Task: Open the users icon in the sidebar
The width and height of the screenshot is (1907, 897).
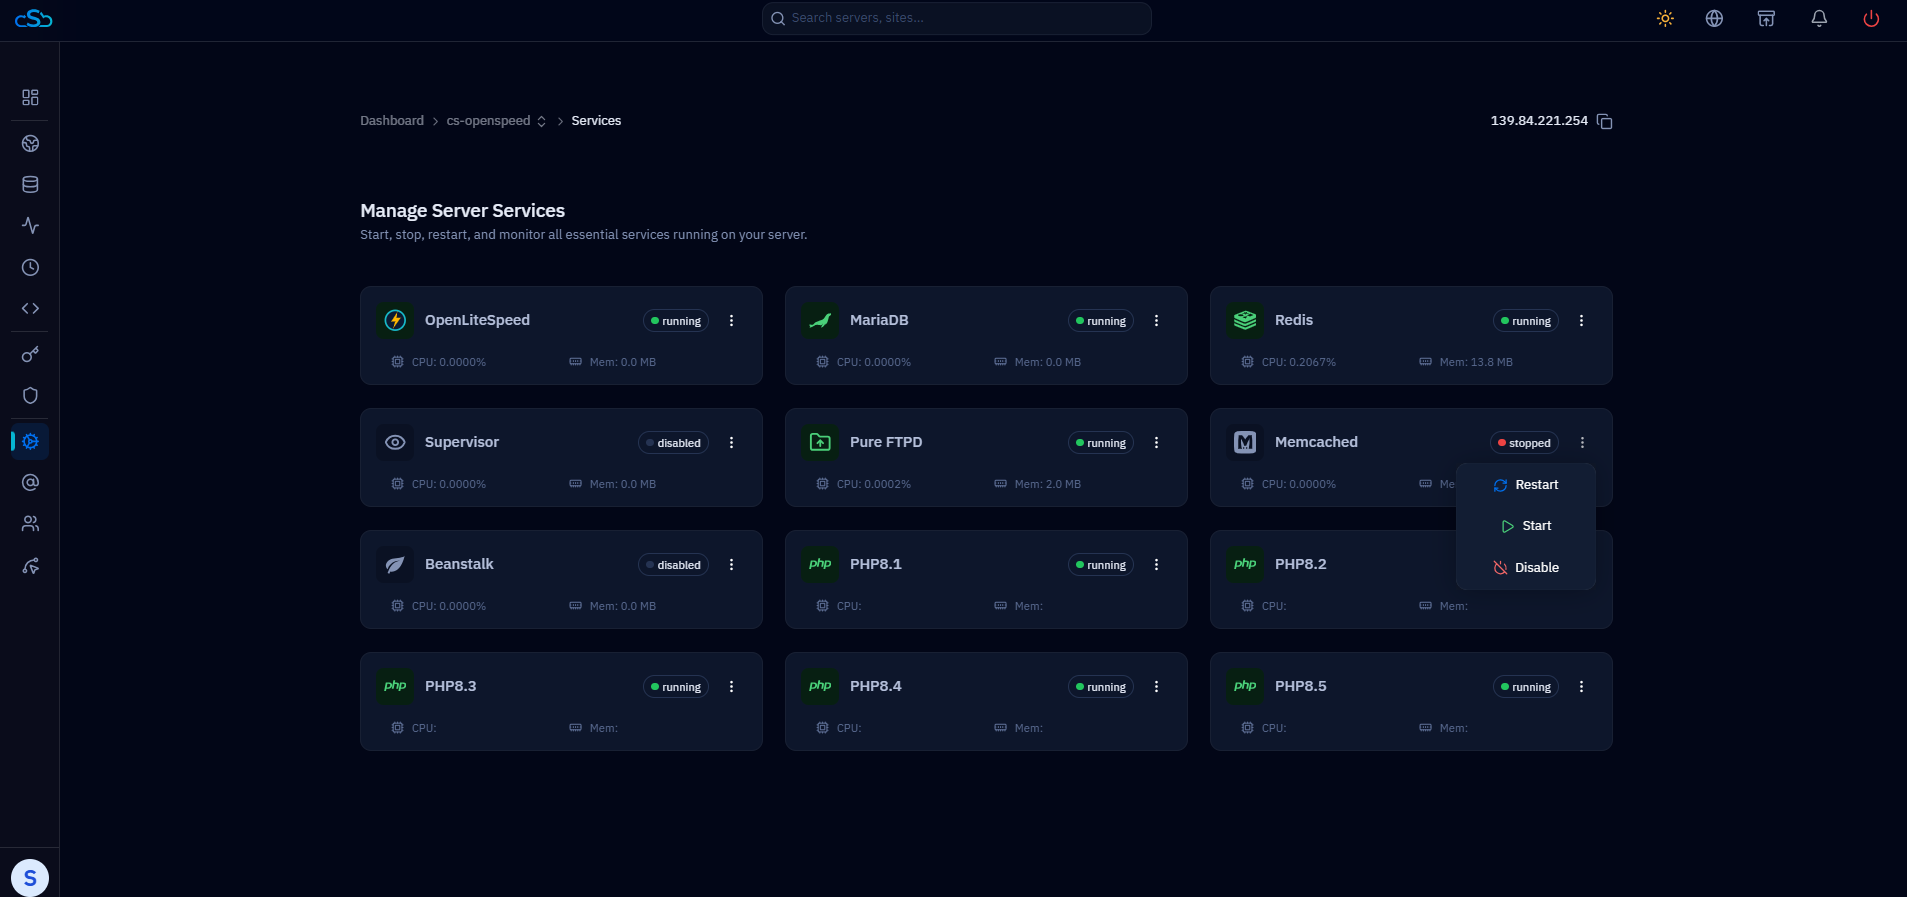Action: pos(30,523)
